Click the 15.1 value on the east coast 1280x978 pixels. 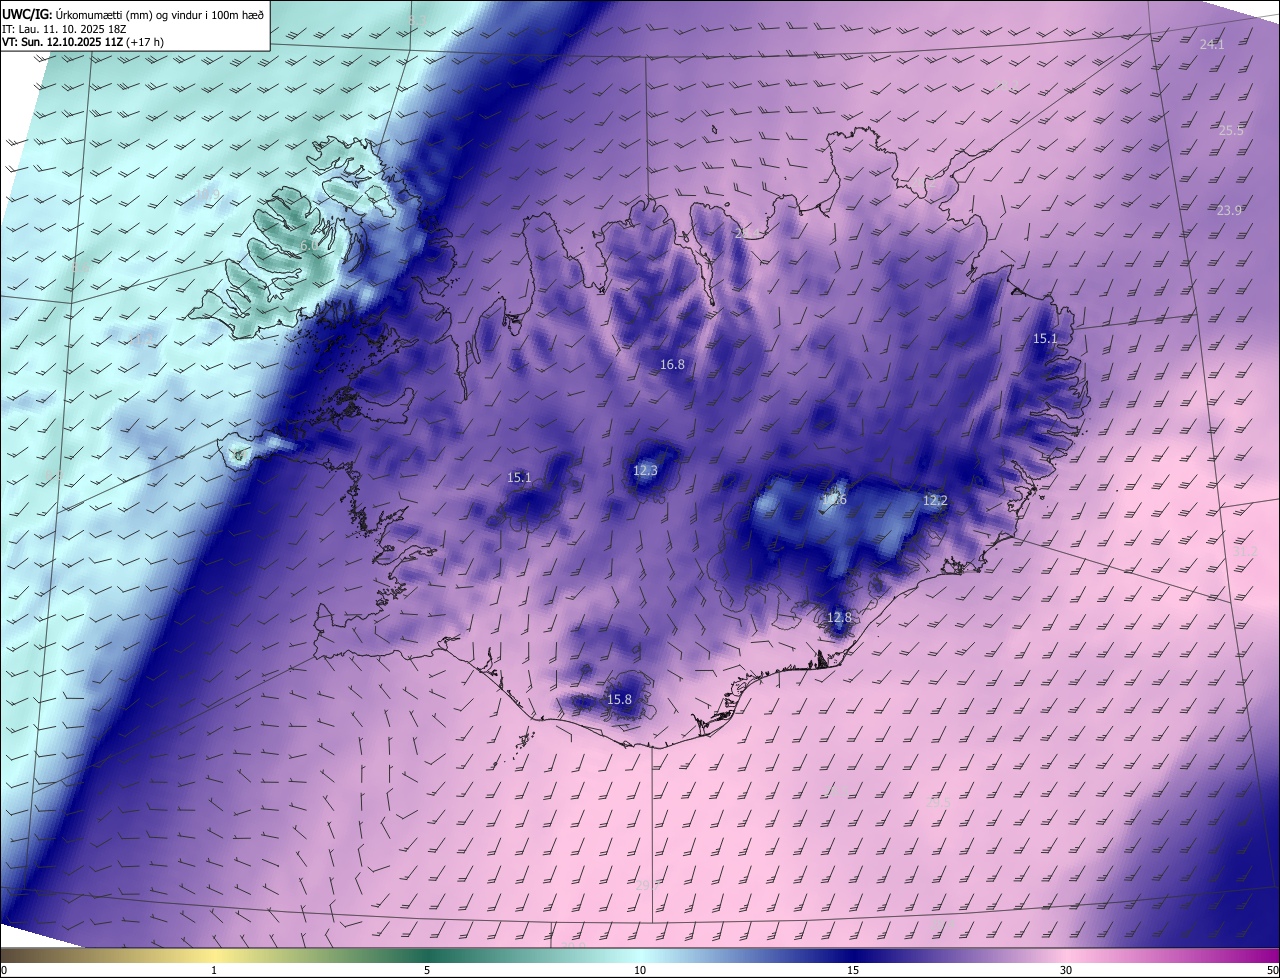point(1044,339)
